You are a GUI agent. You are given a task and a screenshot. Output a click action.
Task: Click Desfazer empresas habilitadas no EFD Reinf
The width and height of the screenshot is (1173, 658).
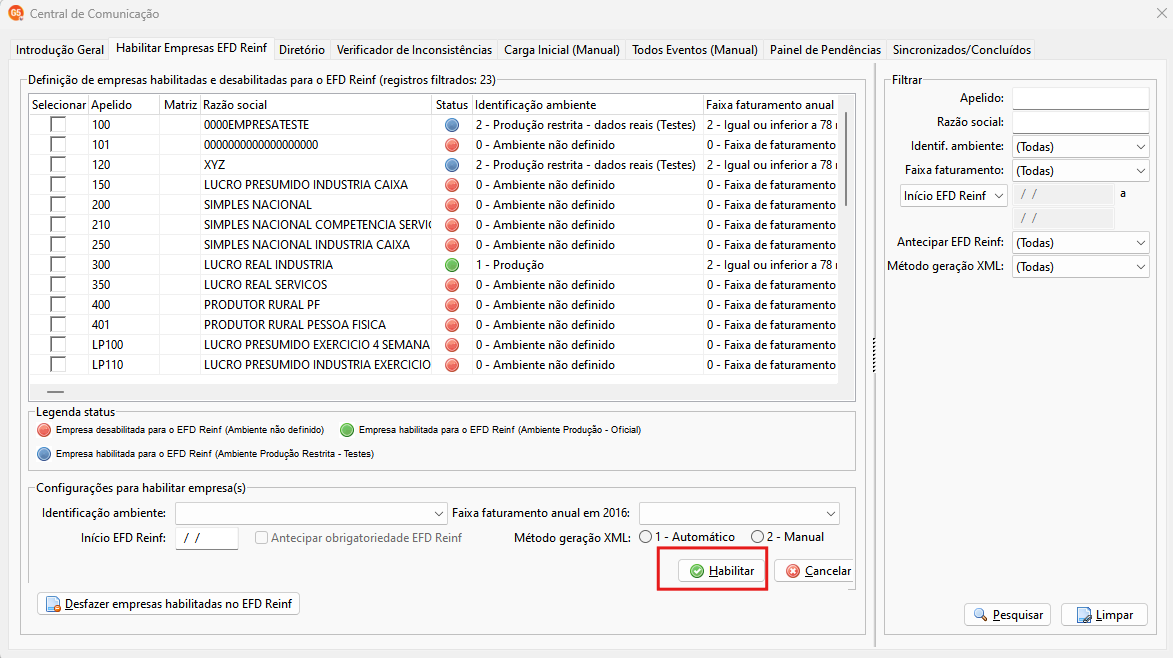point(168,604)
